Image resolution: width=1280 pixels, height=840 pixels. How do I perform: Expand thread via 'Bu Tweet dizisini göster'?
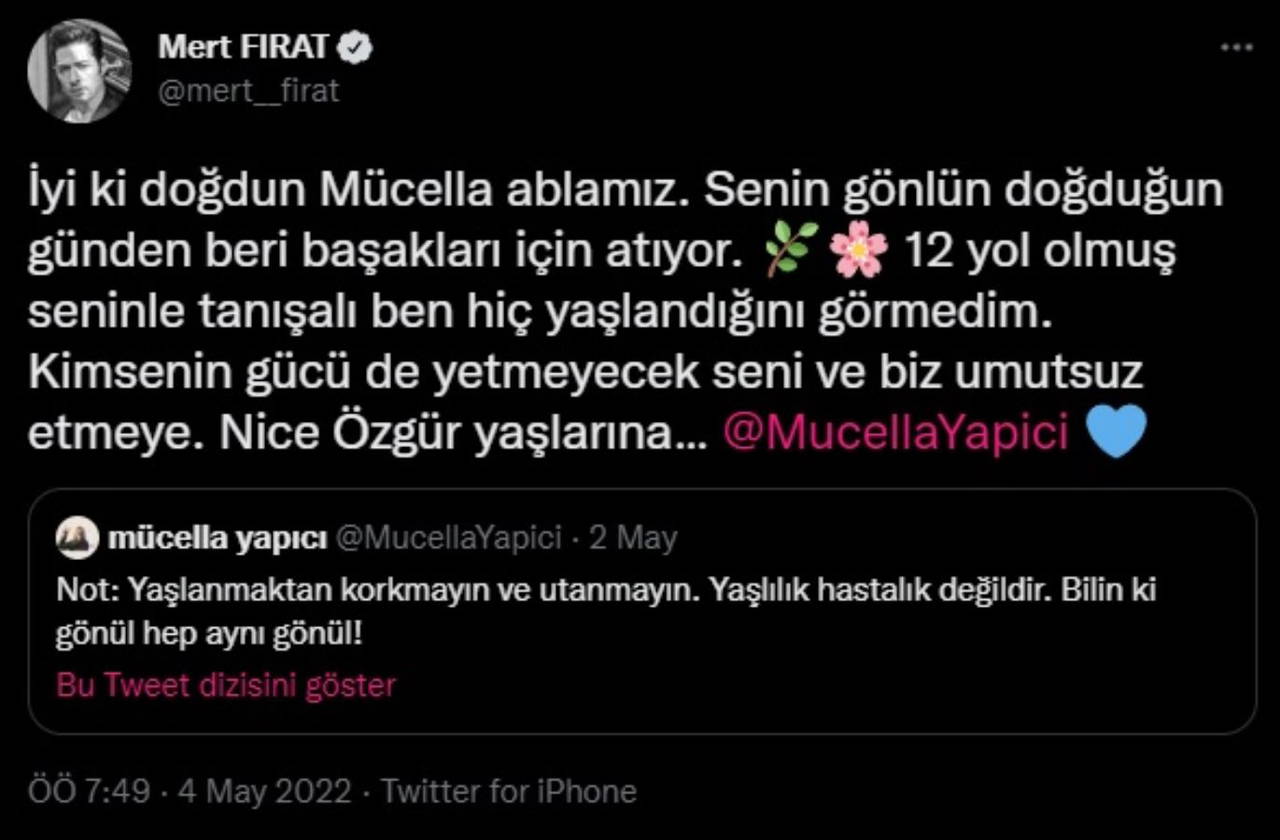pyautogui.click(x=226, y=685)
